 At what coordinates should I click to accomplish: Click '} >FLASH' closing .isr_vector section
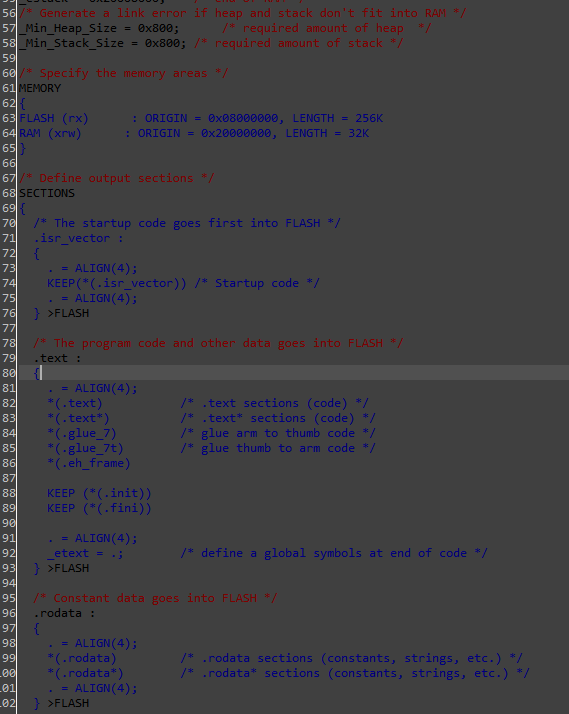[x=61, y=313]
